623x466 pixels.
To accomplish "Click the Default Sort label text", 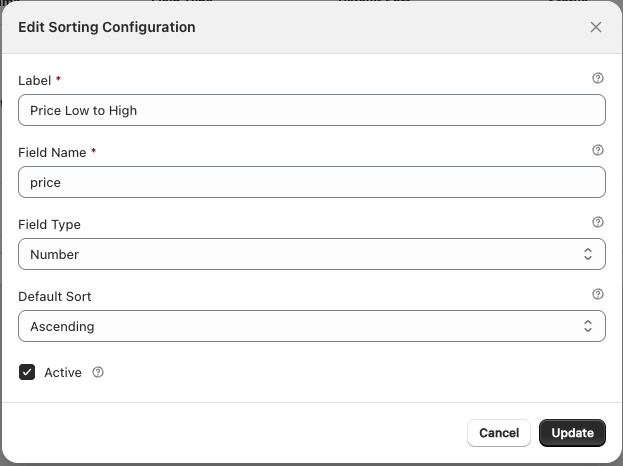I will point(55,297).
